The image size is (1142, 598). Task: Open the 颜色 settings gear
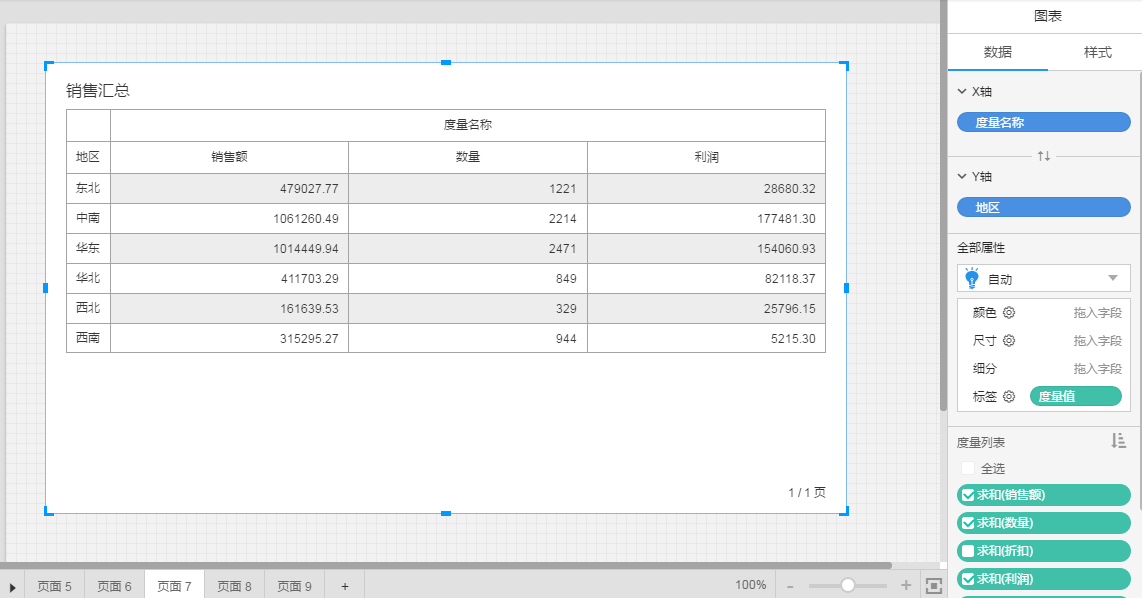click(1009, 313)
